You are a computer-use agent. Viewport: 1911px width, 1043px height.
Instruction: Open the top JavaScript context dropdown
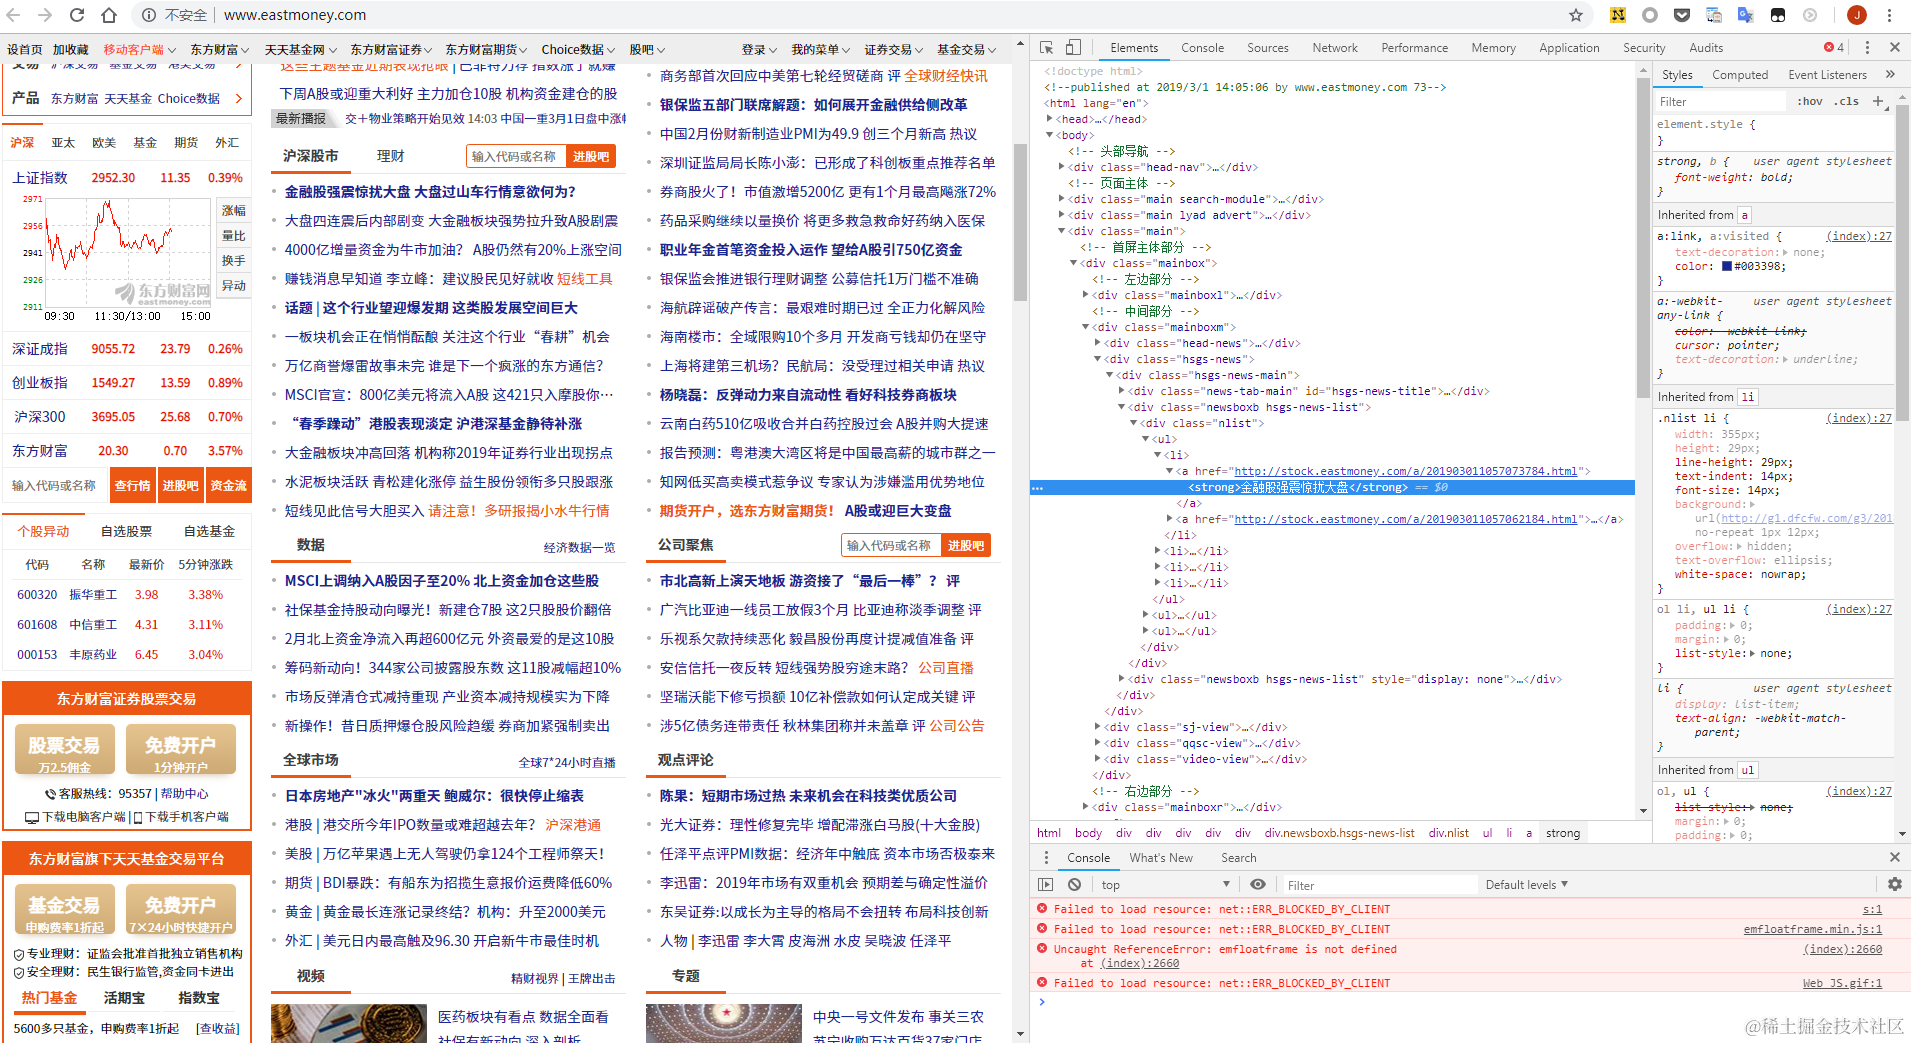(x=1165, y=885)
